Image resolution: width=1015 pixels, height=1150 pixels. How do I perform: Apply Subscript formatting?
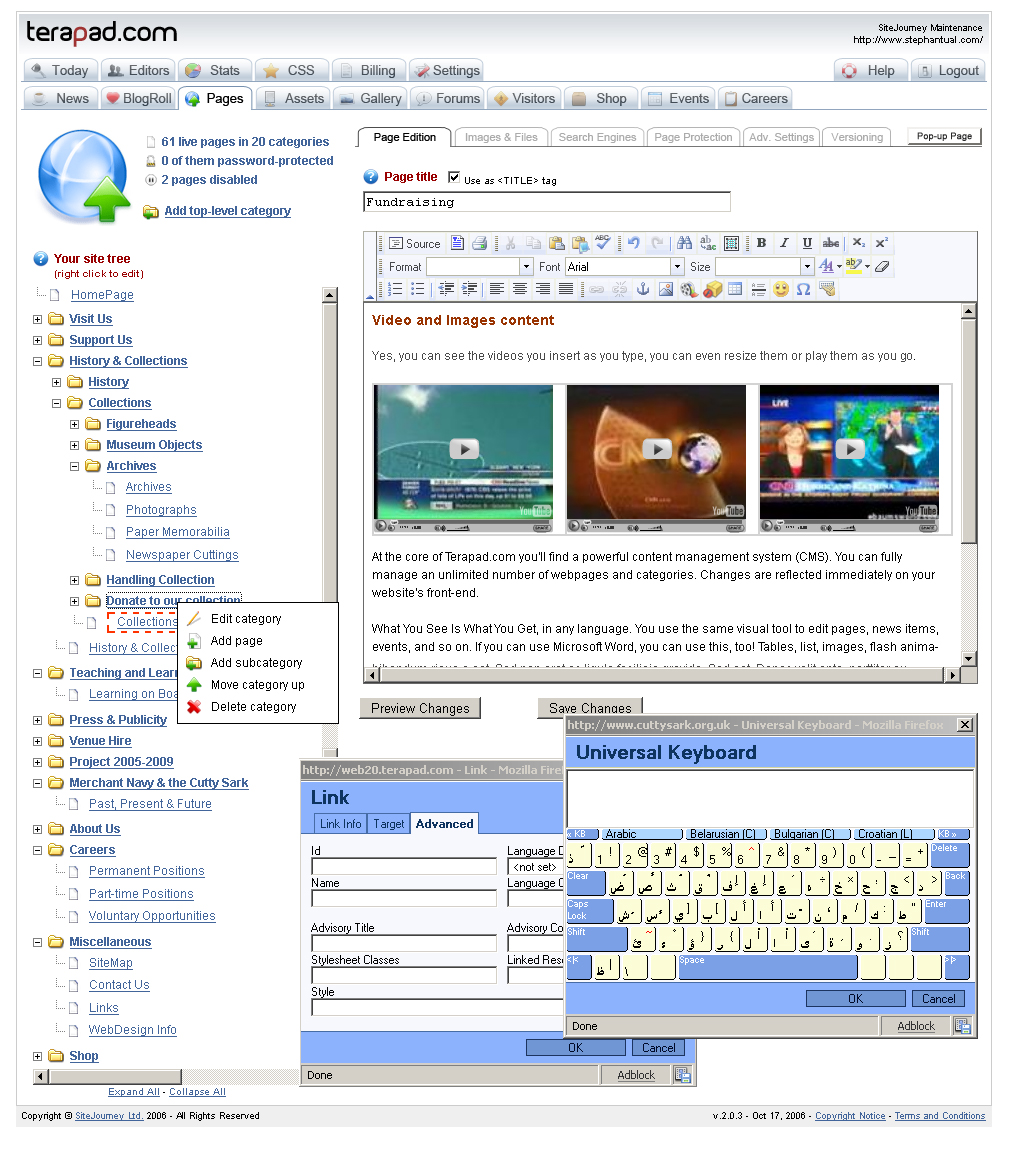coord(859,243)
